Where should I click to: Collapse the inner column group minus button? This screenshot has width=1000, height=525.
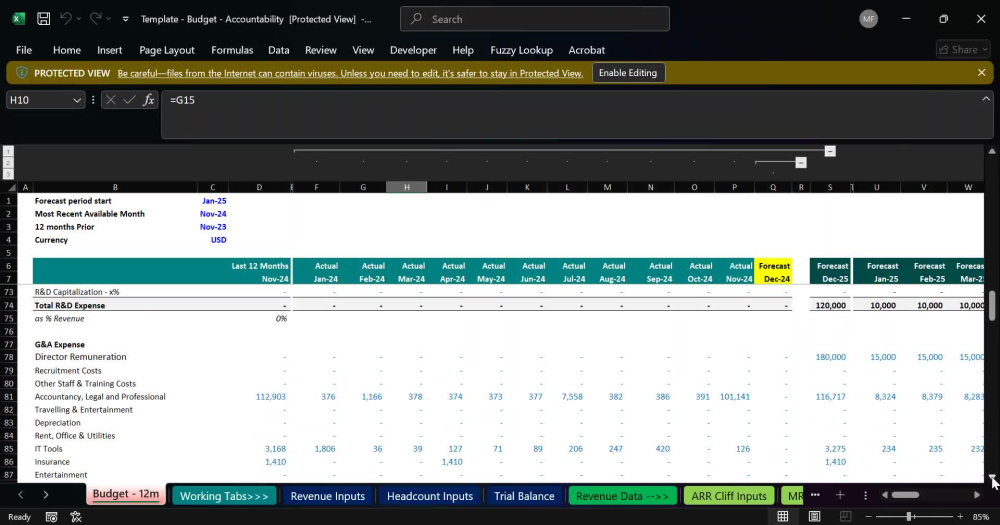click(x=801, y=163)
